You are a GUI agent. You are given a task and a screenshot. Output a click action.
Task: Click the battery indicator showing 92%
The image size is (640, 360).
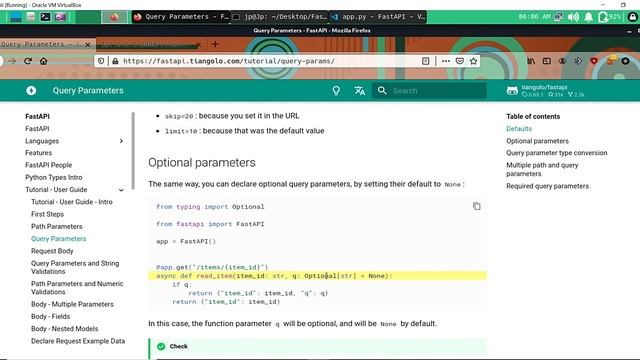(x=609, y=17)
